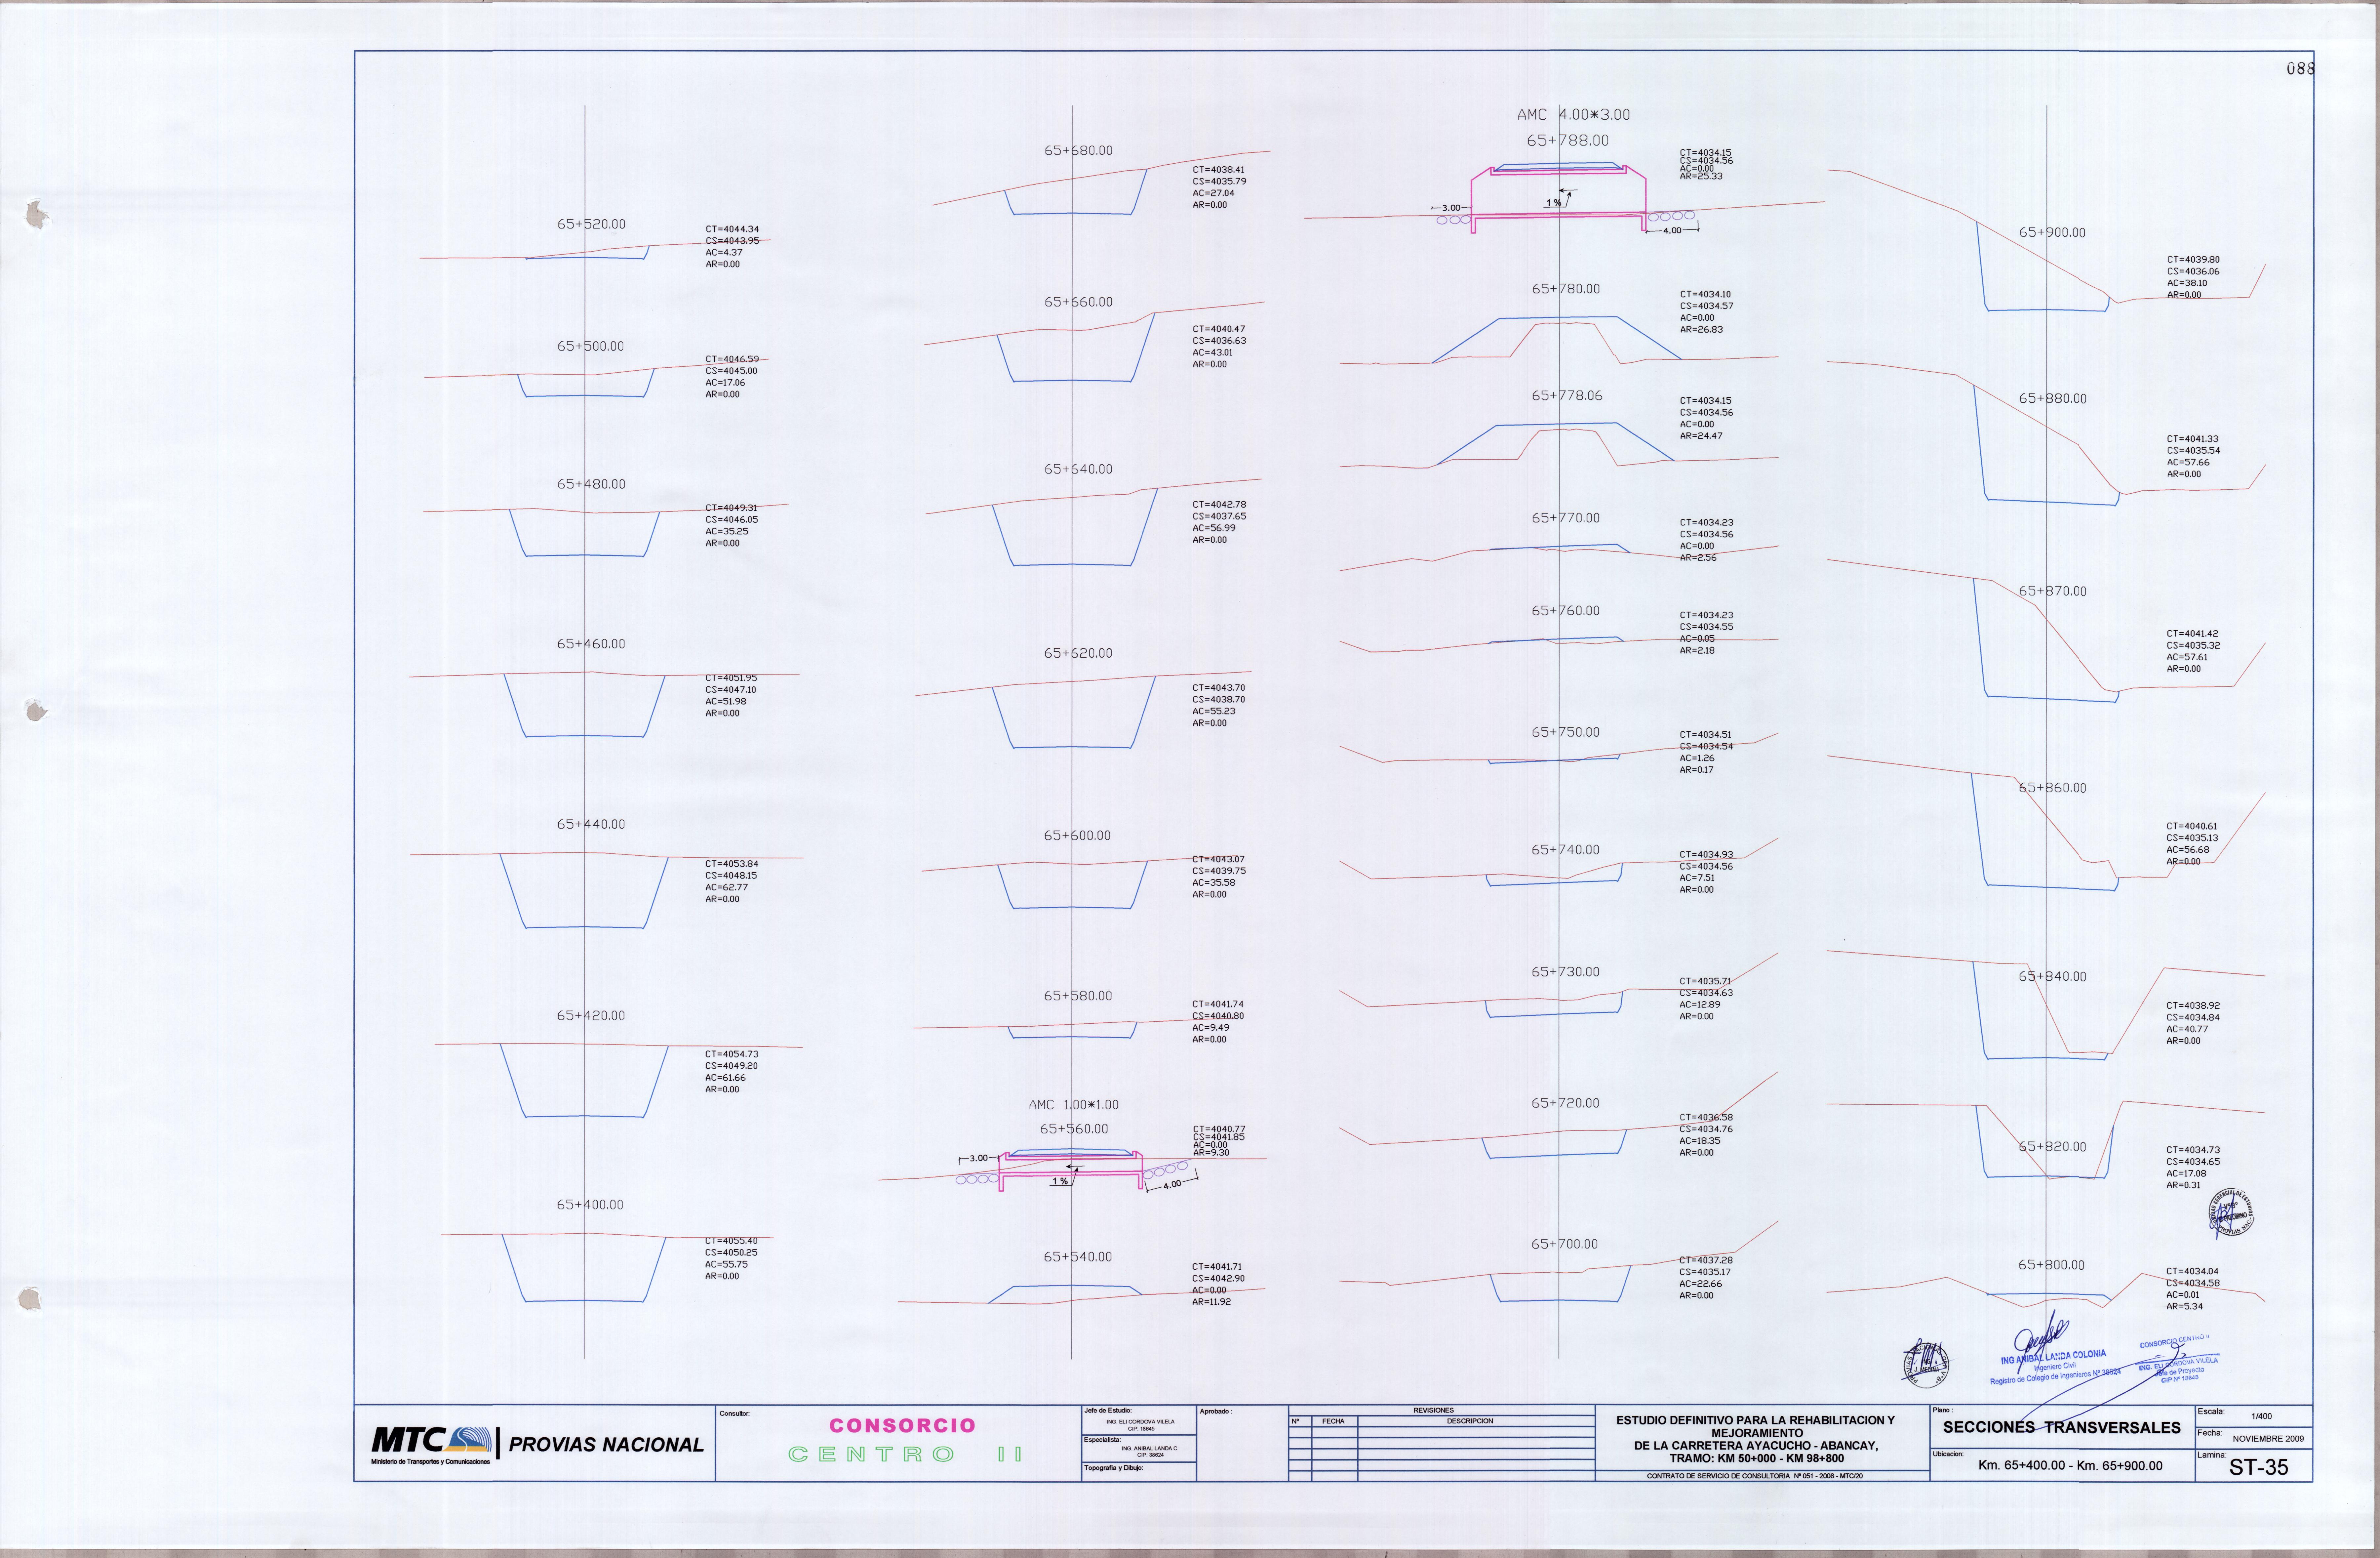Click location Km. 65+400.00 - Km. 65+900.00
2380x1558 pixels.
pyautogui.click(x=2070, y=1466)
